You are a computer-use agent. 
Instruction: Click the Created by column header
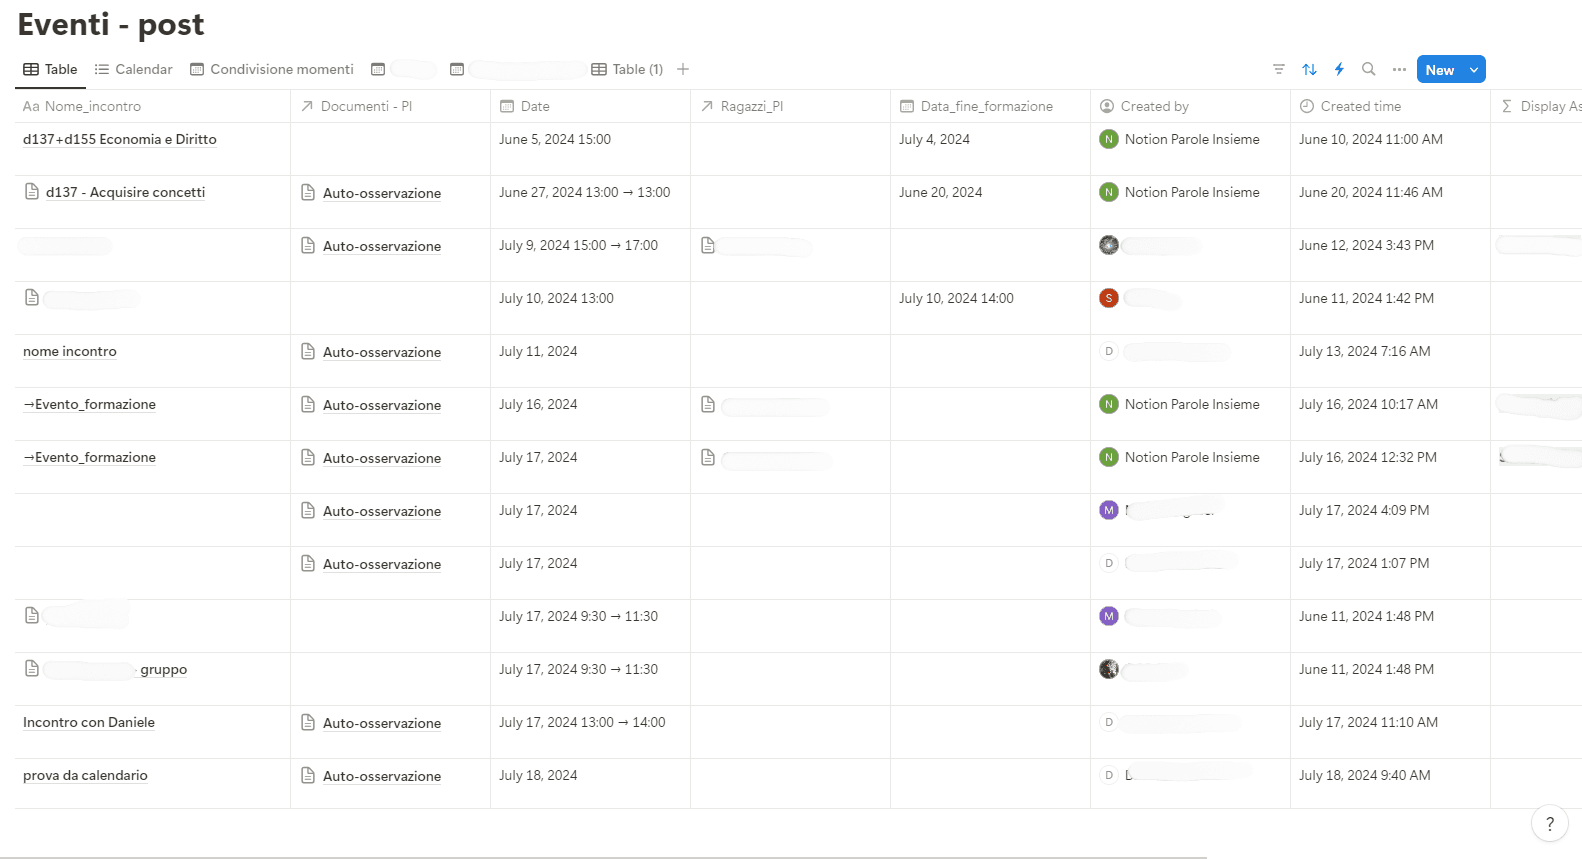coord(1190,106)
